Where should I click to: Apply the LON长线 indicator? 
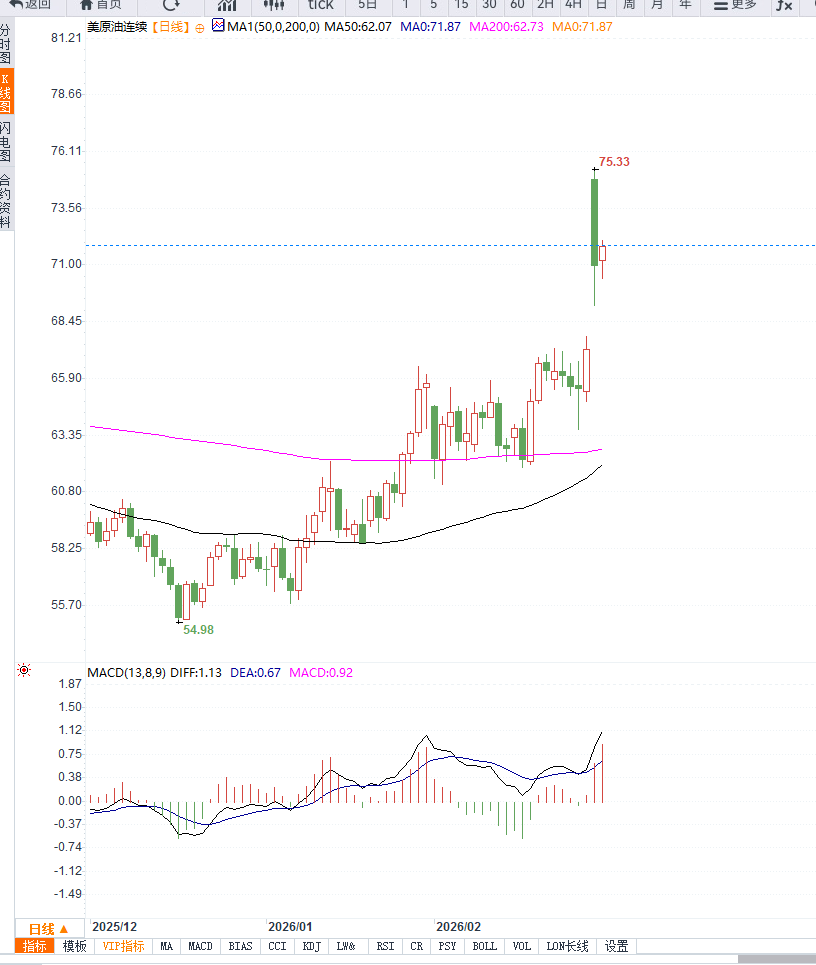567,946
